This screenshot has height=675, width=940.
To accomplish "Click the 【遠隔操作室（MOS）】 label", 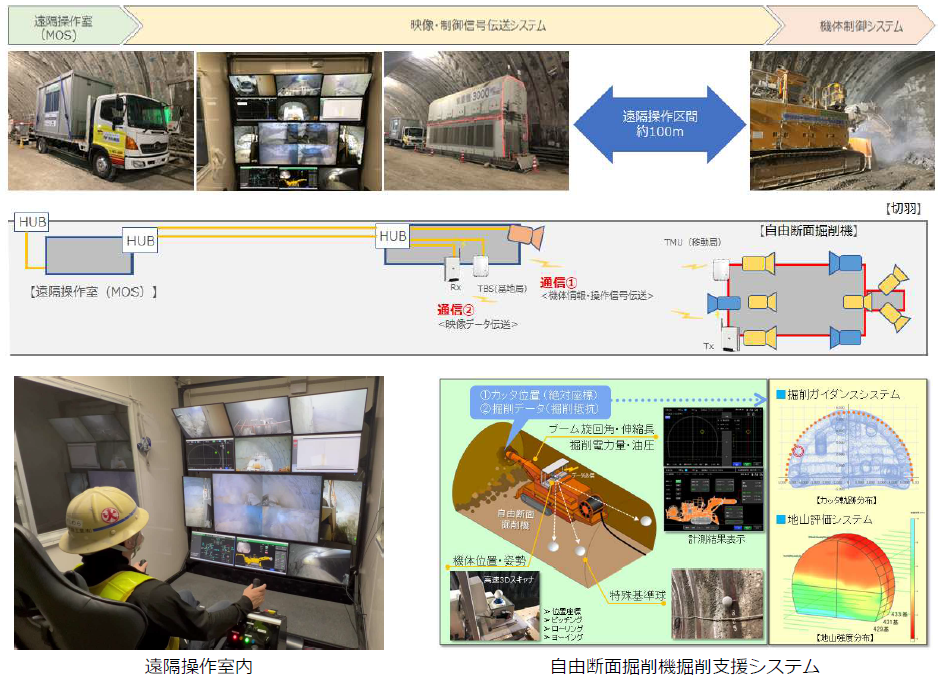I will click(93, 292).
